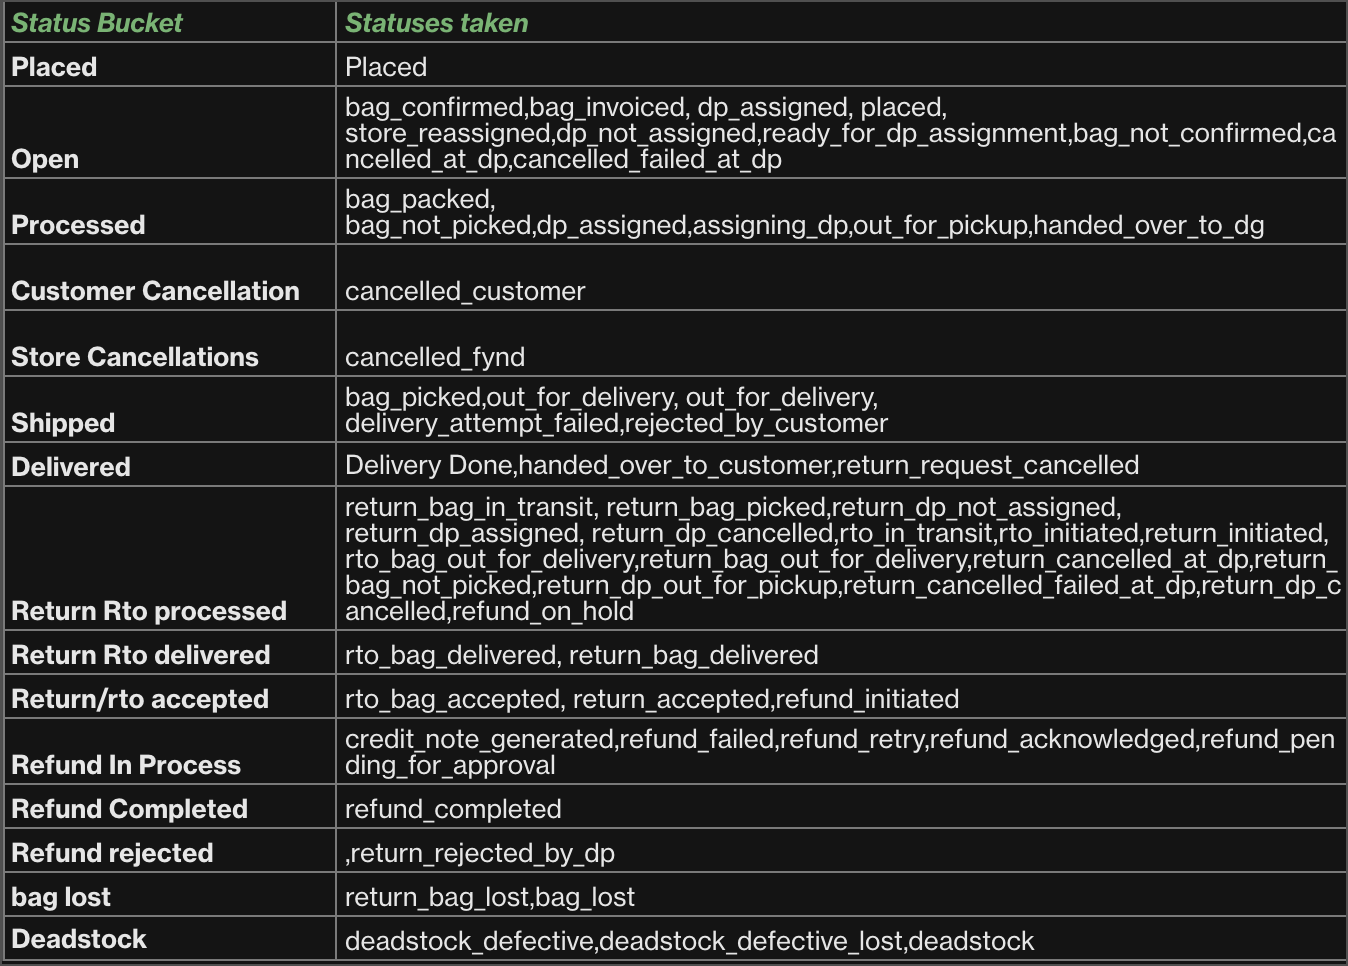Viewport: 1348px width, 966px height.
Task: Select the "Shipped" bucket cell
Action: coord(63,423)
